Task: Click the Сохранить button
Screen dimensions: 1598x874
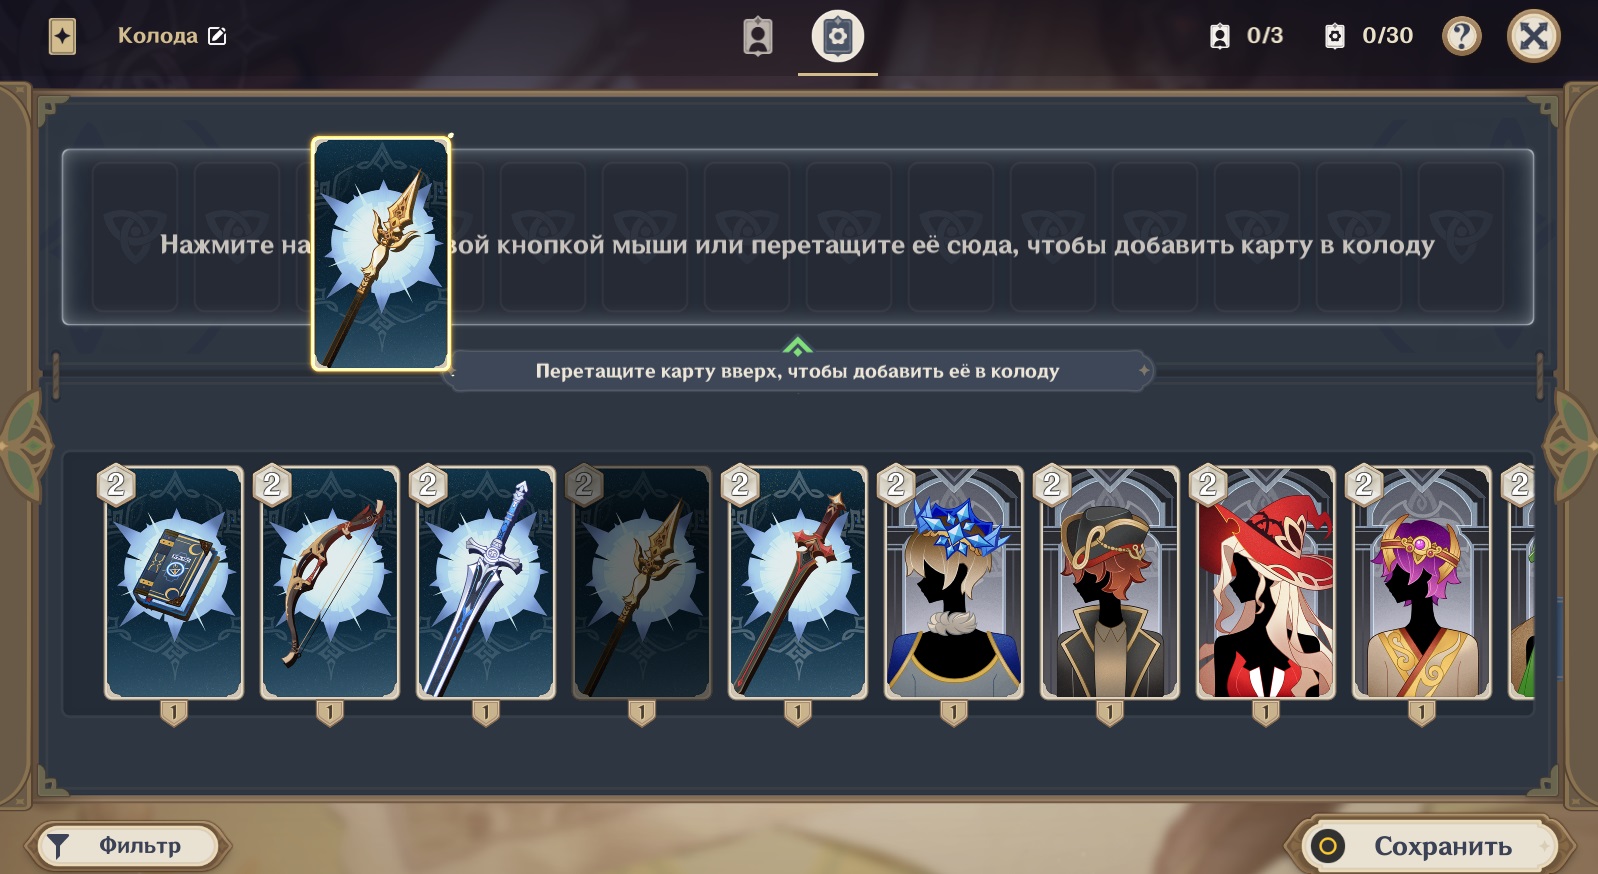Action: click(1428, 846)
